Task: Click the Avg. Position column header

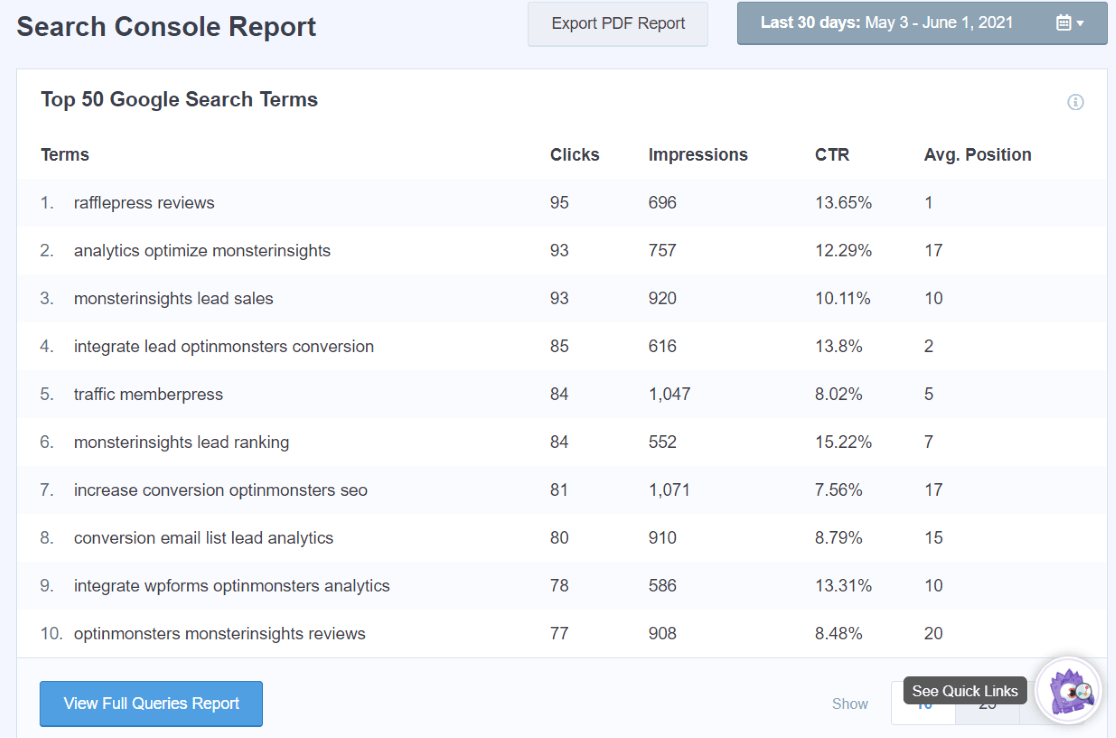Action: point(977,154)
